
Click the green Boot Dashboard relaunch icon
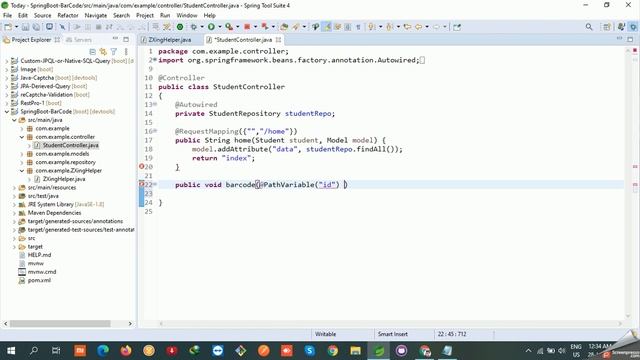180,27
